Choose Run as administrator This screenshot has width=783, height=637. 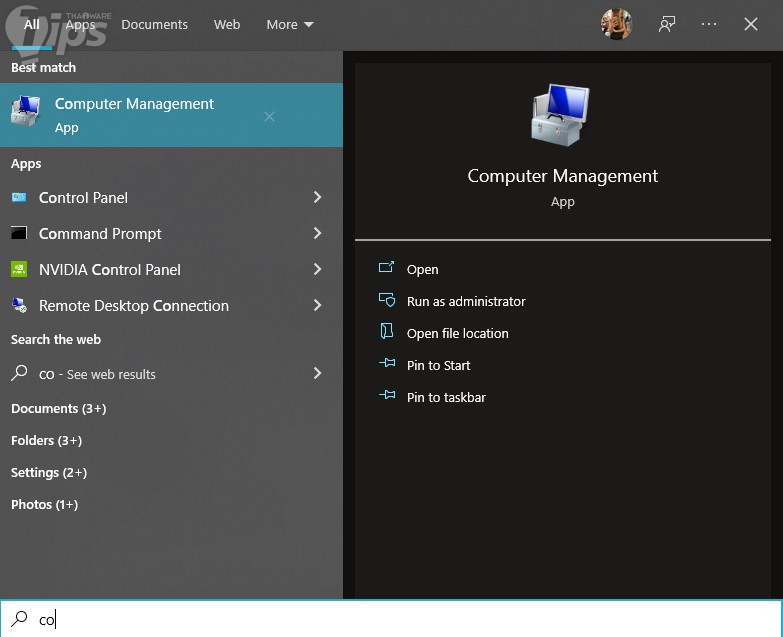(466, 302)
